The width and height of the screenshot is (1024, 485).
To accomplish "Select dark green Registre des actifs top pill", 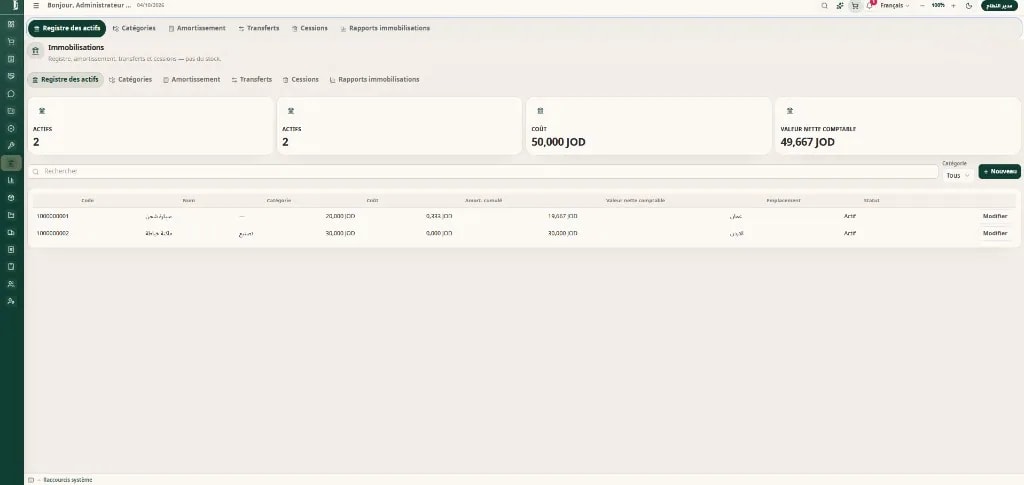I will click(67, 28).
